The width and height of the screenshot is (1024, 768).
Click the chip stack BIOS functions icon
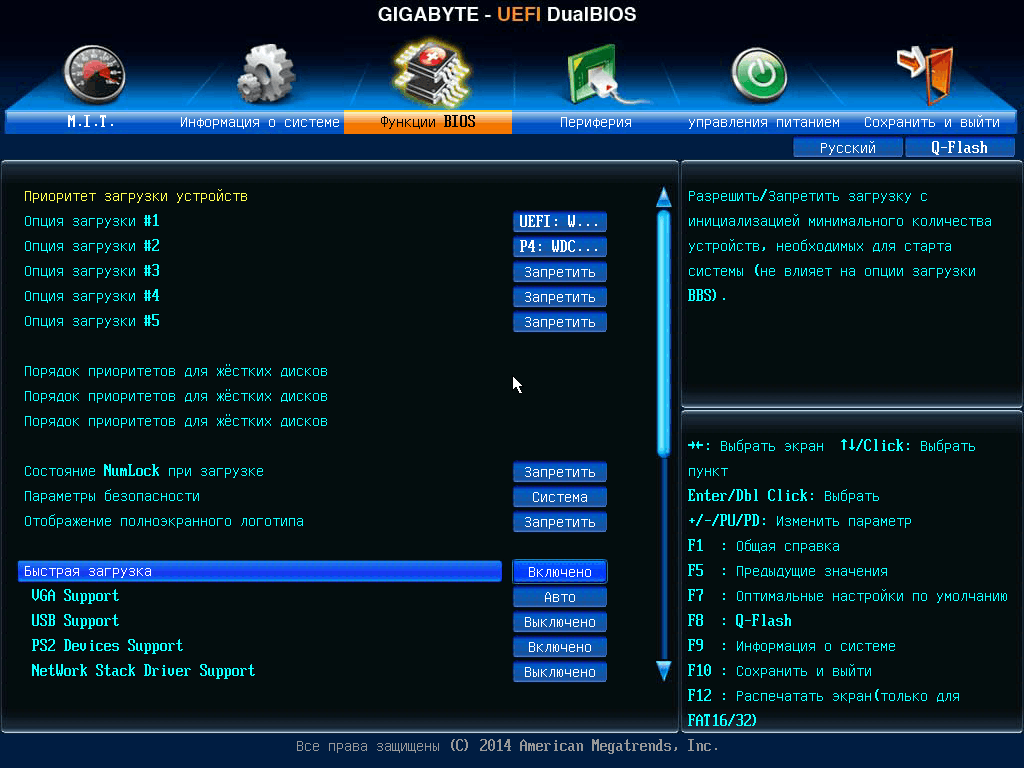point(431,74)
